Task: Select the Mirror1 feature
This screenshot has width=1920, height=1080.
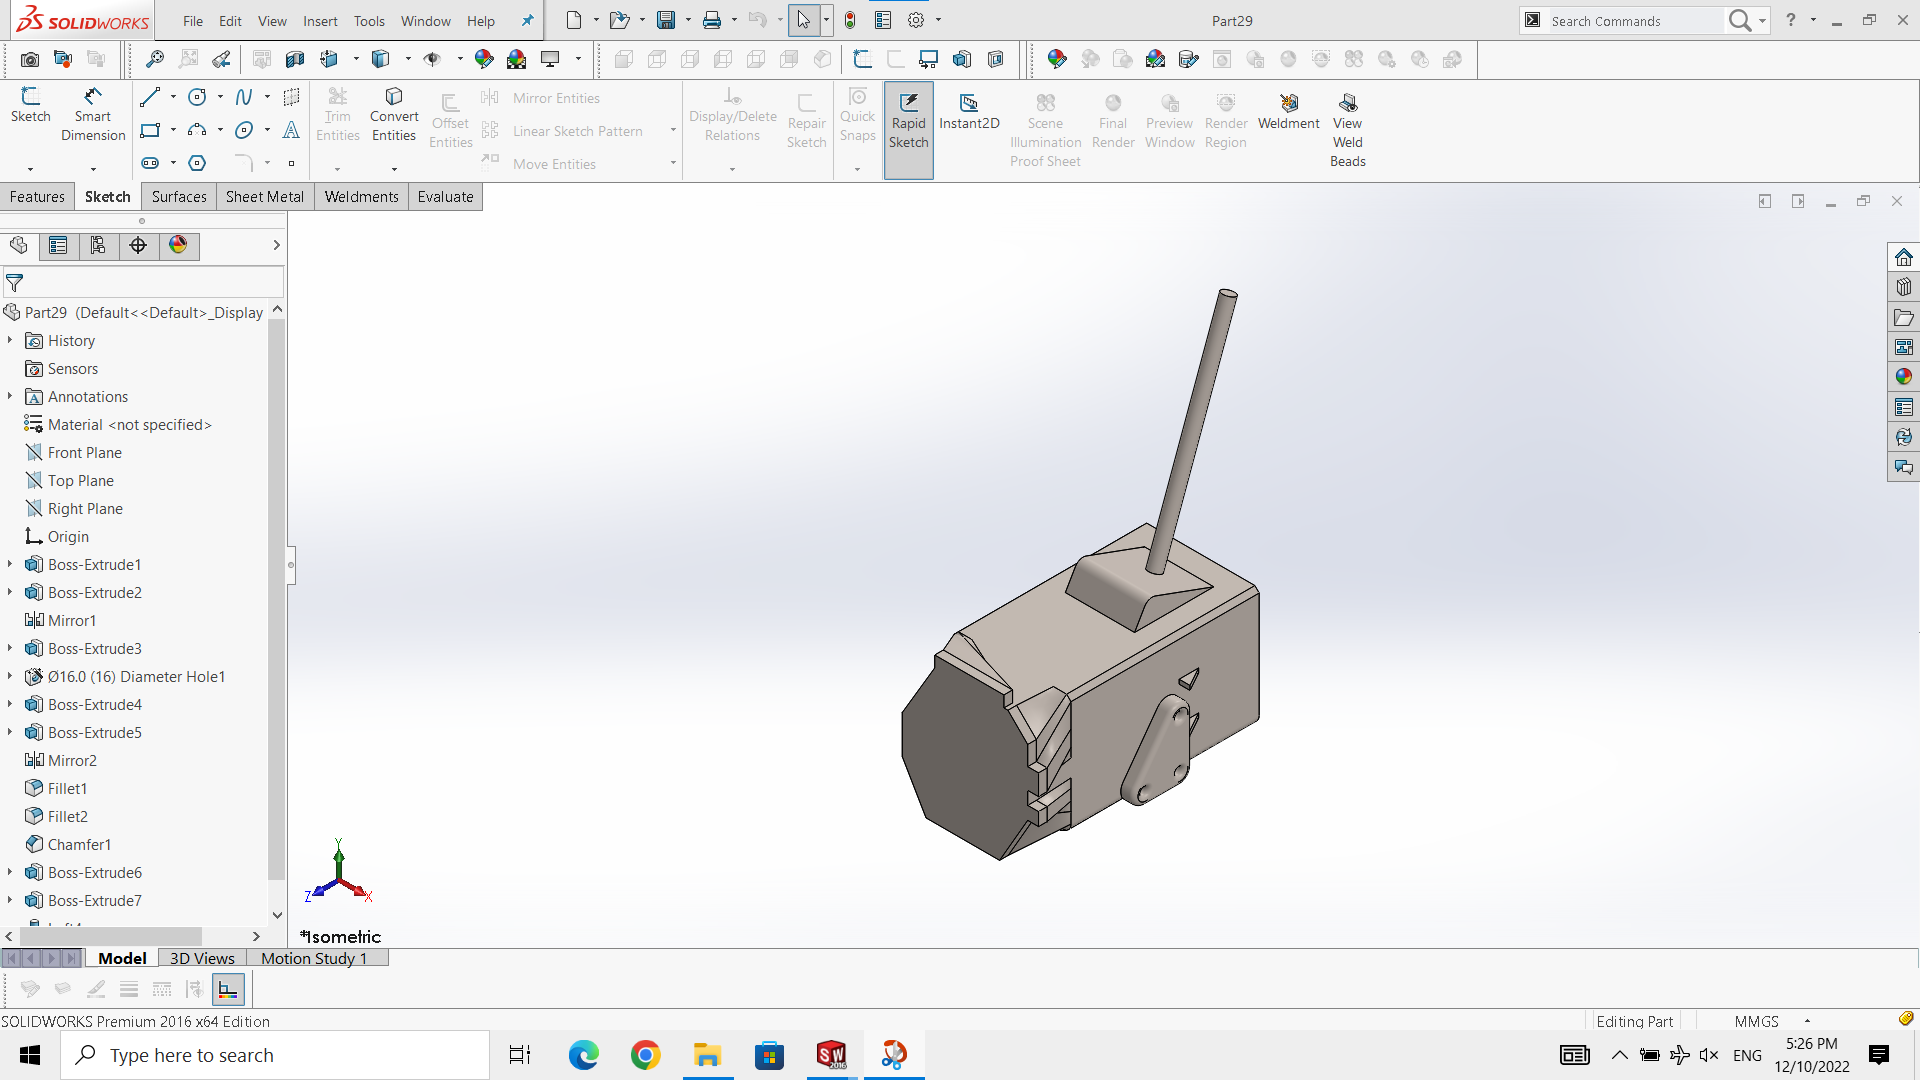Action: (x=72, y=621)
